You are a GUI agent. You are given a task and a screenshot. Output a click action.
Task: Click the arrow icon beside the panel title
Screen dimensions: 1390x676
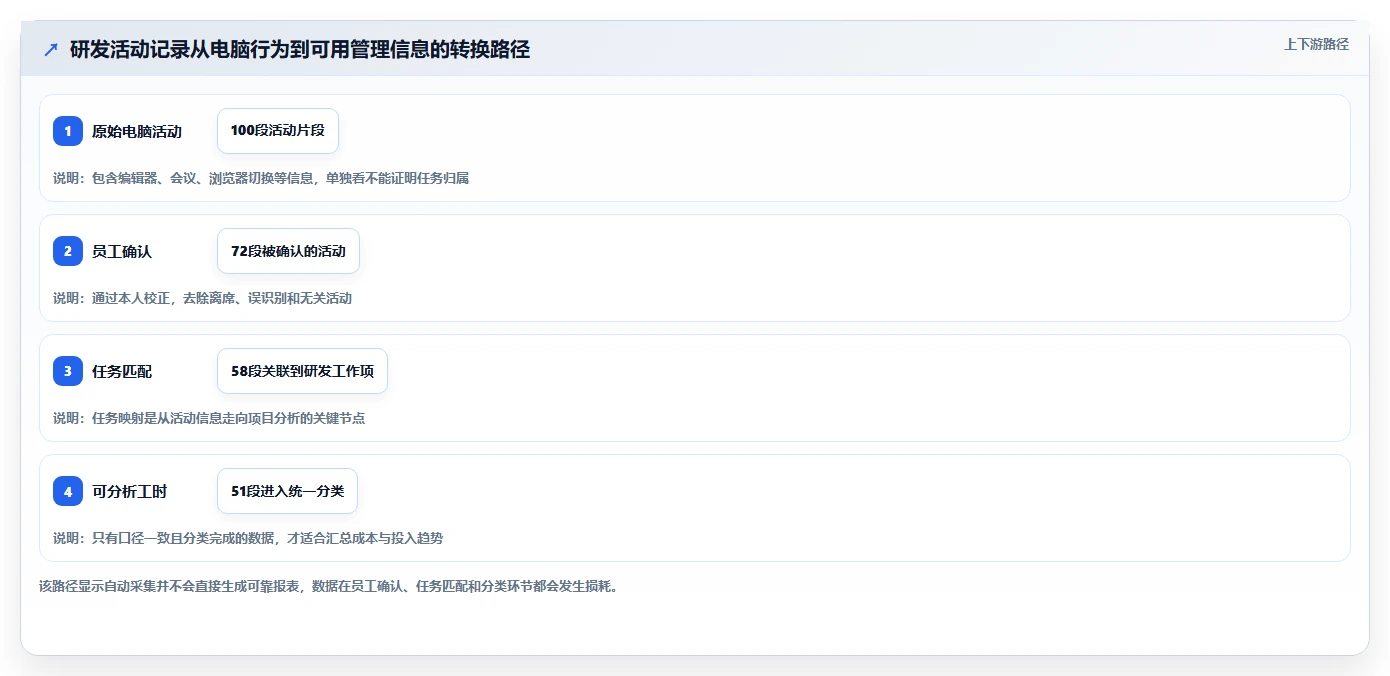click(x=51, y=49)
